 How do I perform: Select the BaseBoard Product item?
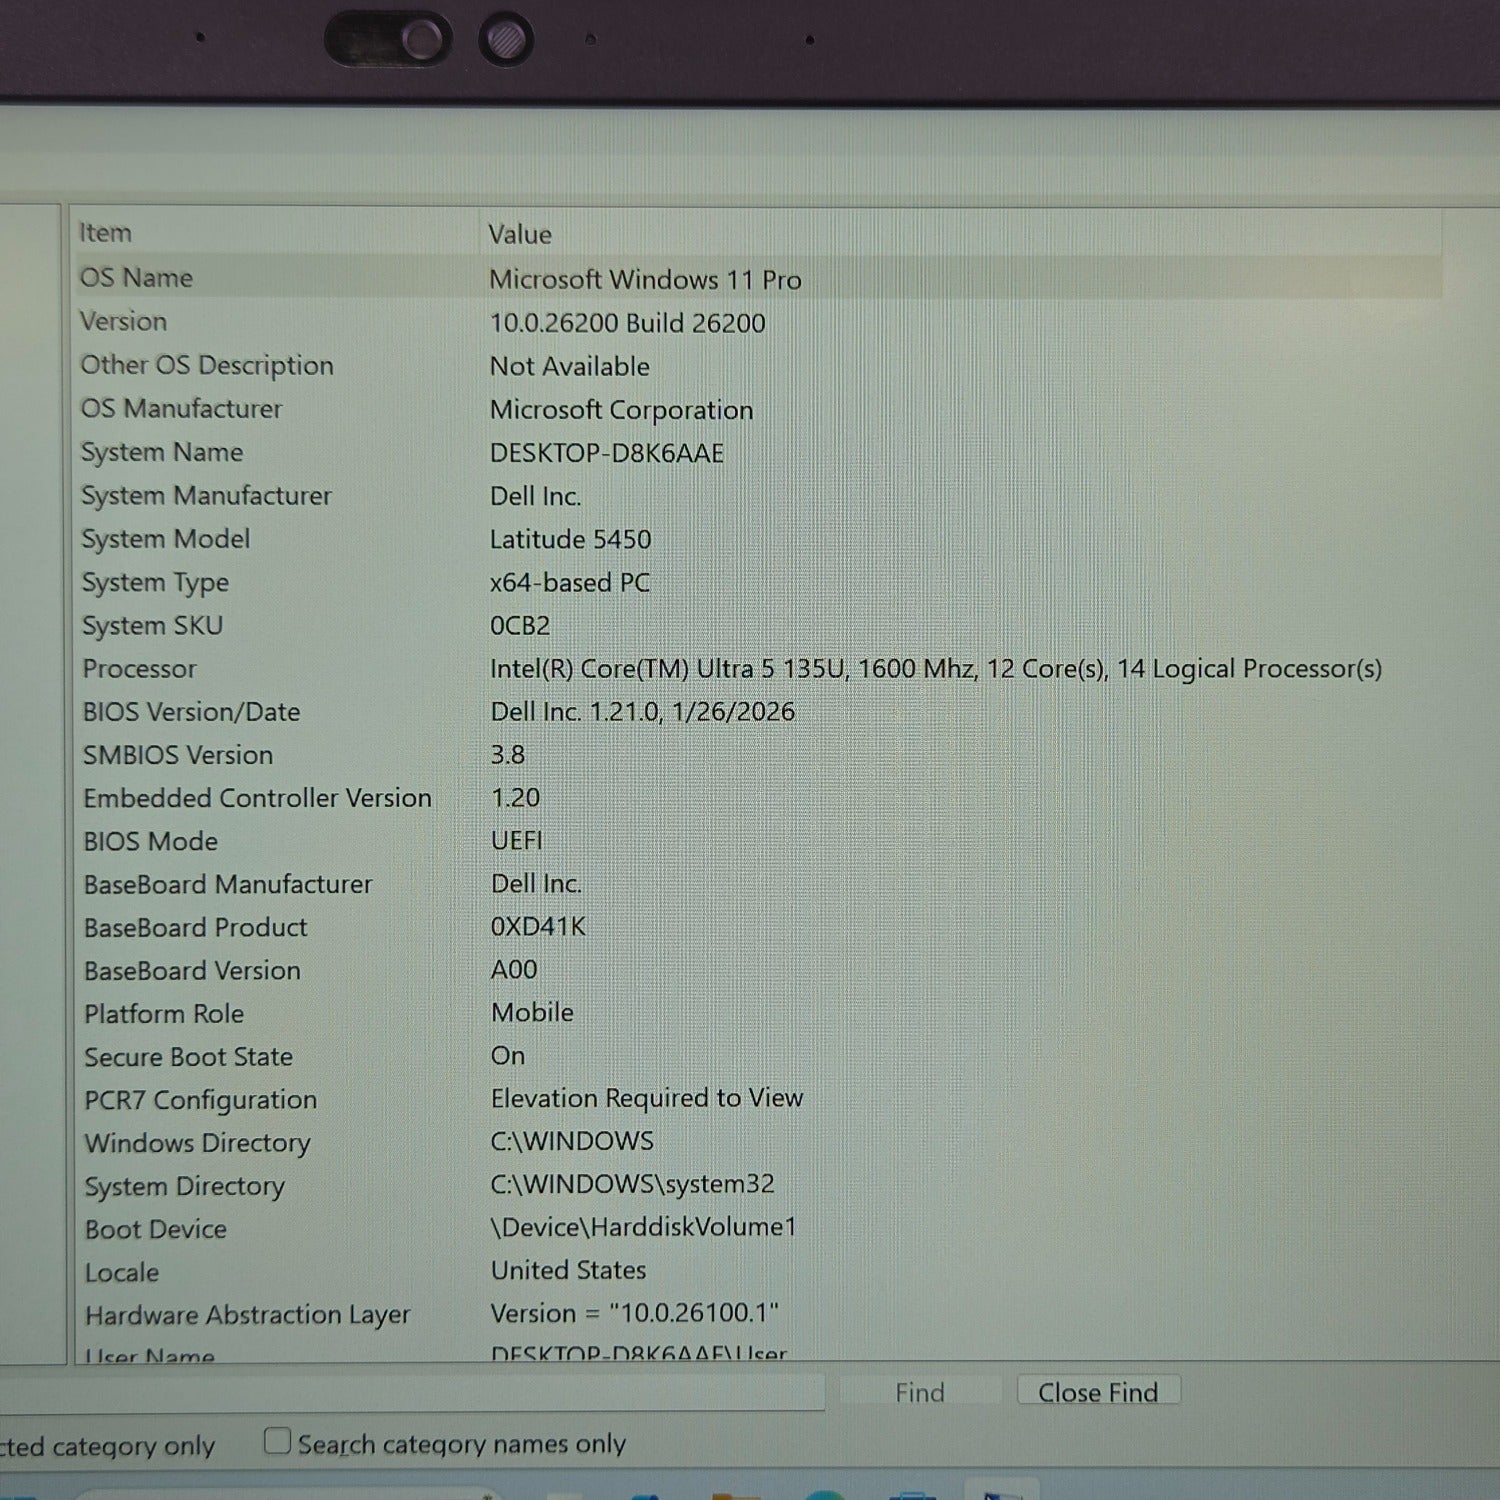[196, 927]
